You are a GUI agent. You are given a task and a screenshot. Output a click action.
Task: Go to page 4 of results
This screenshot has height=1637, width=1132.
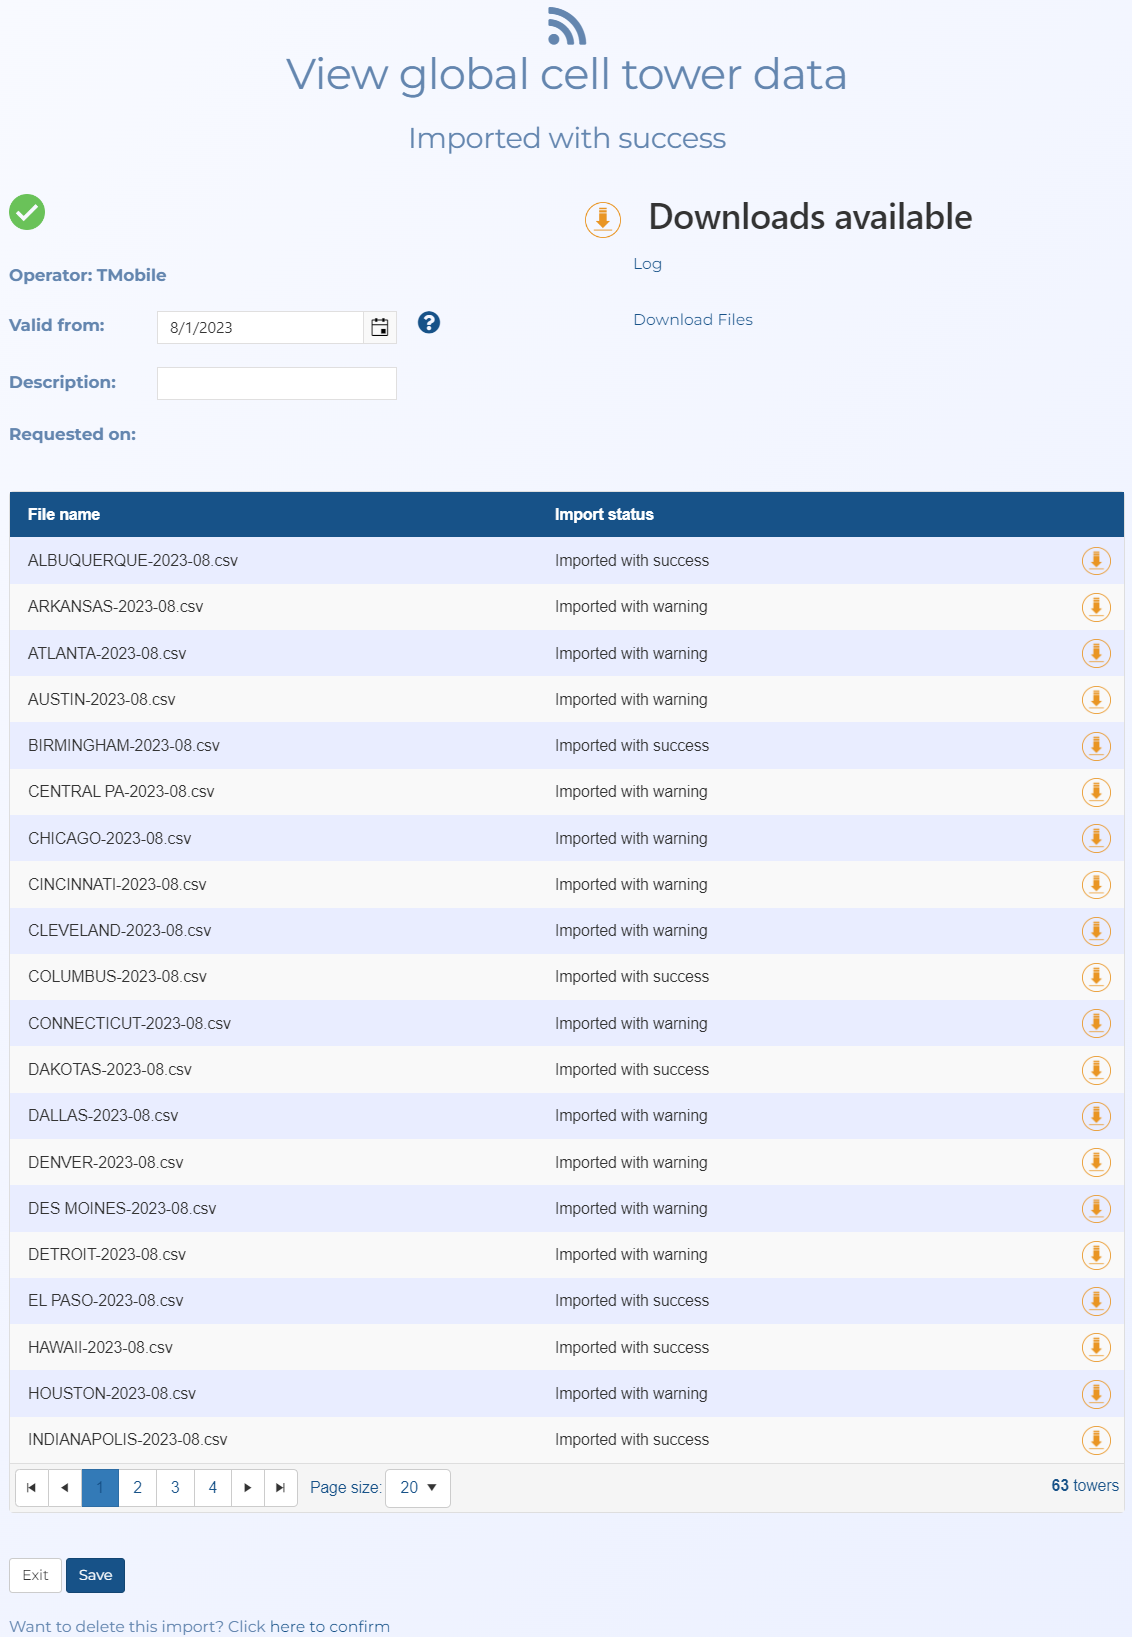[213, 1488]
